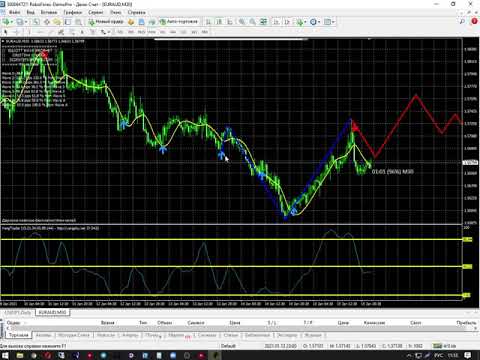
Task: Open the indicators list dropdown
Action: tap(301, 22)
